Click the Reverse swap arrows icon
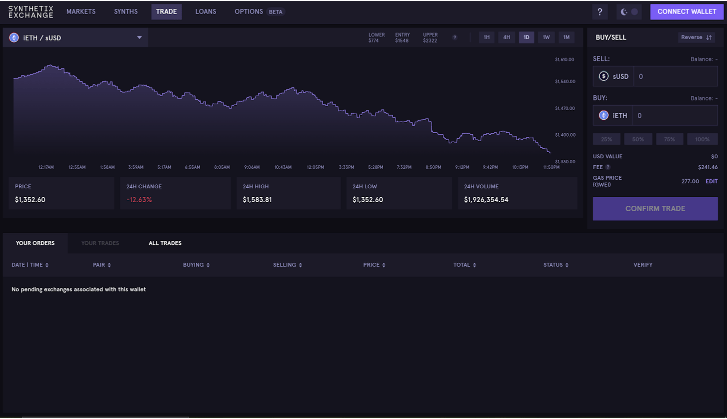 (708, 38)
